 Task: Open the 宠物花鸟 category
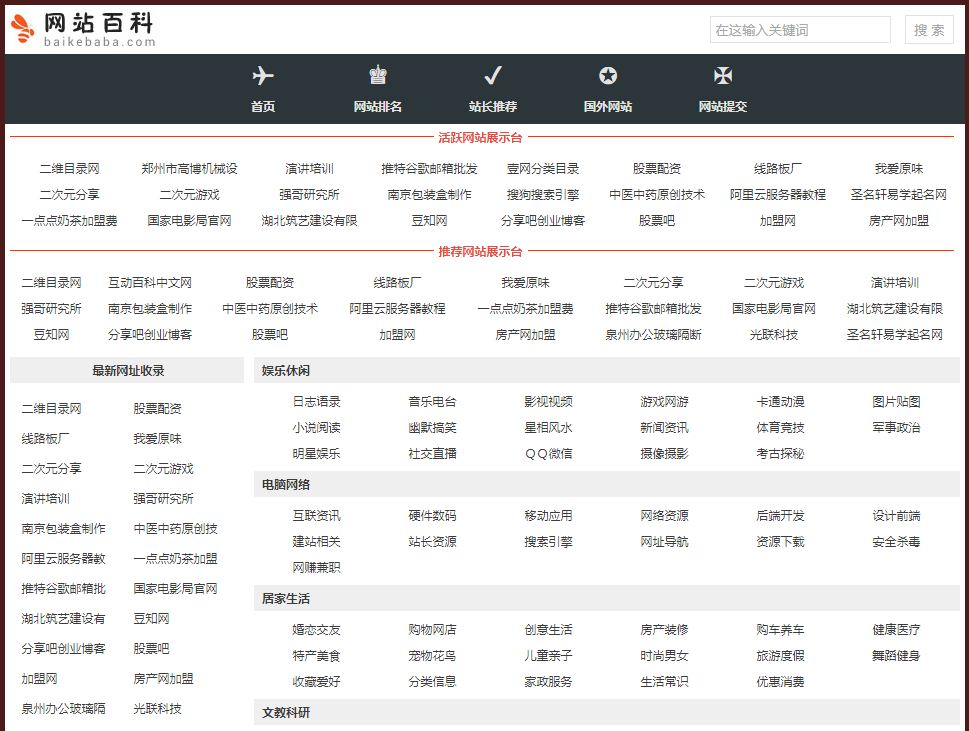pos(432,656)
